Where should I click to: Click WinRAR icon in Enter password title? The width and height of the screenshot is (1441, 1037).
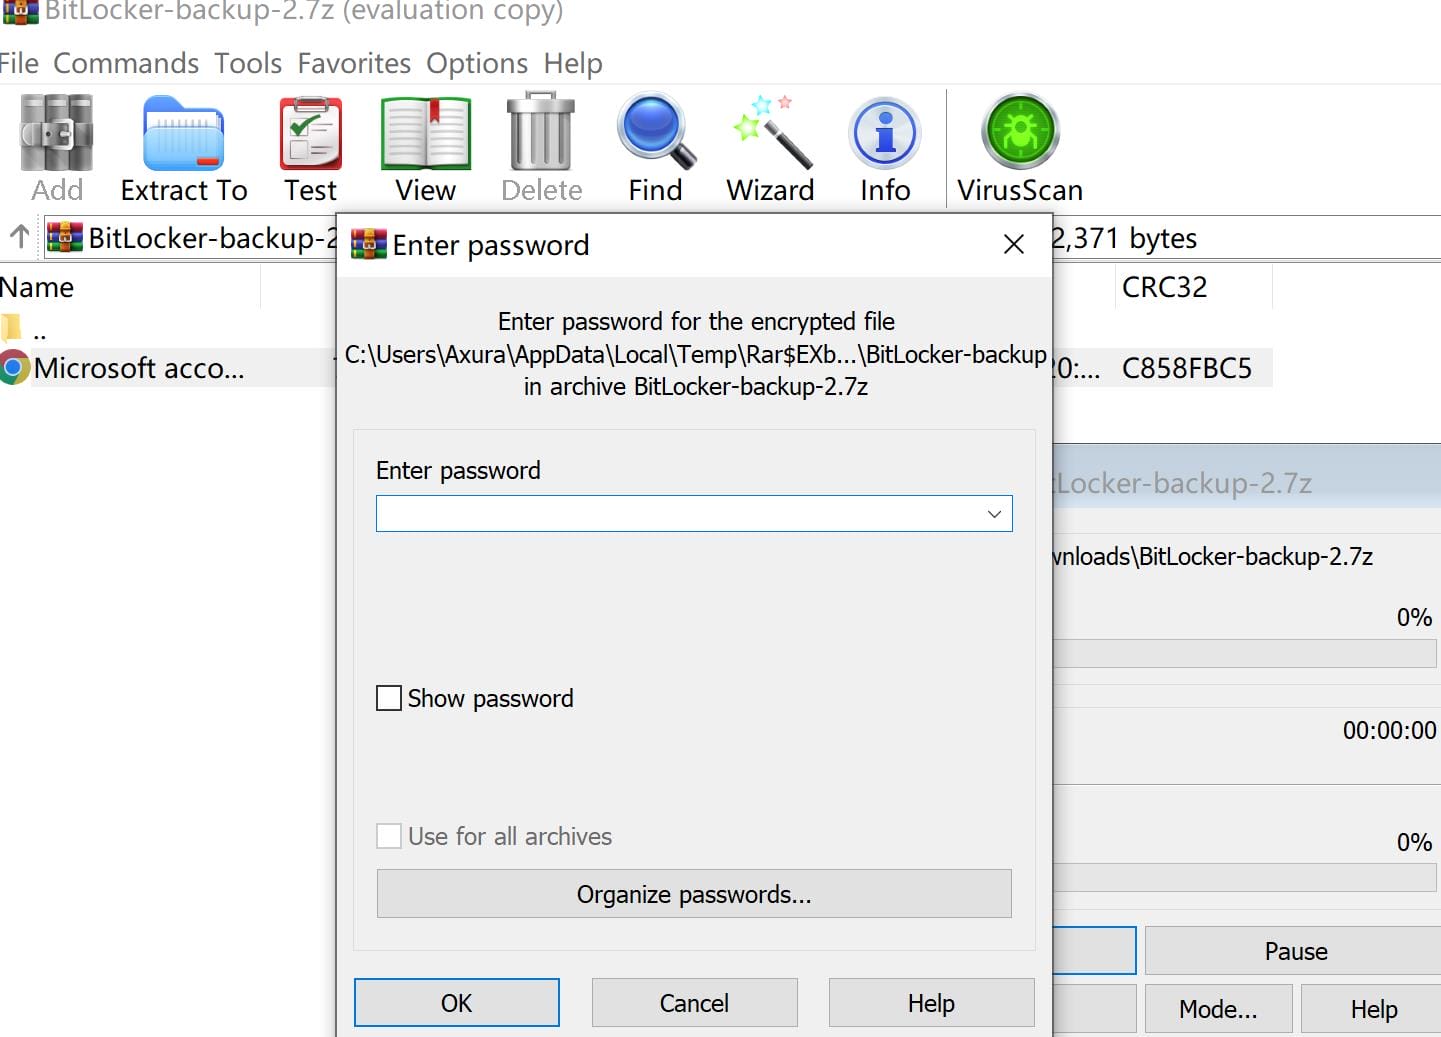[x=368, y=244]
